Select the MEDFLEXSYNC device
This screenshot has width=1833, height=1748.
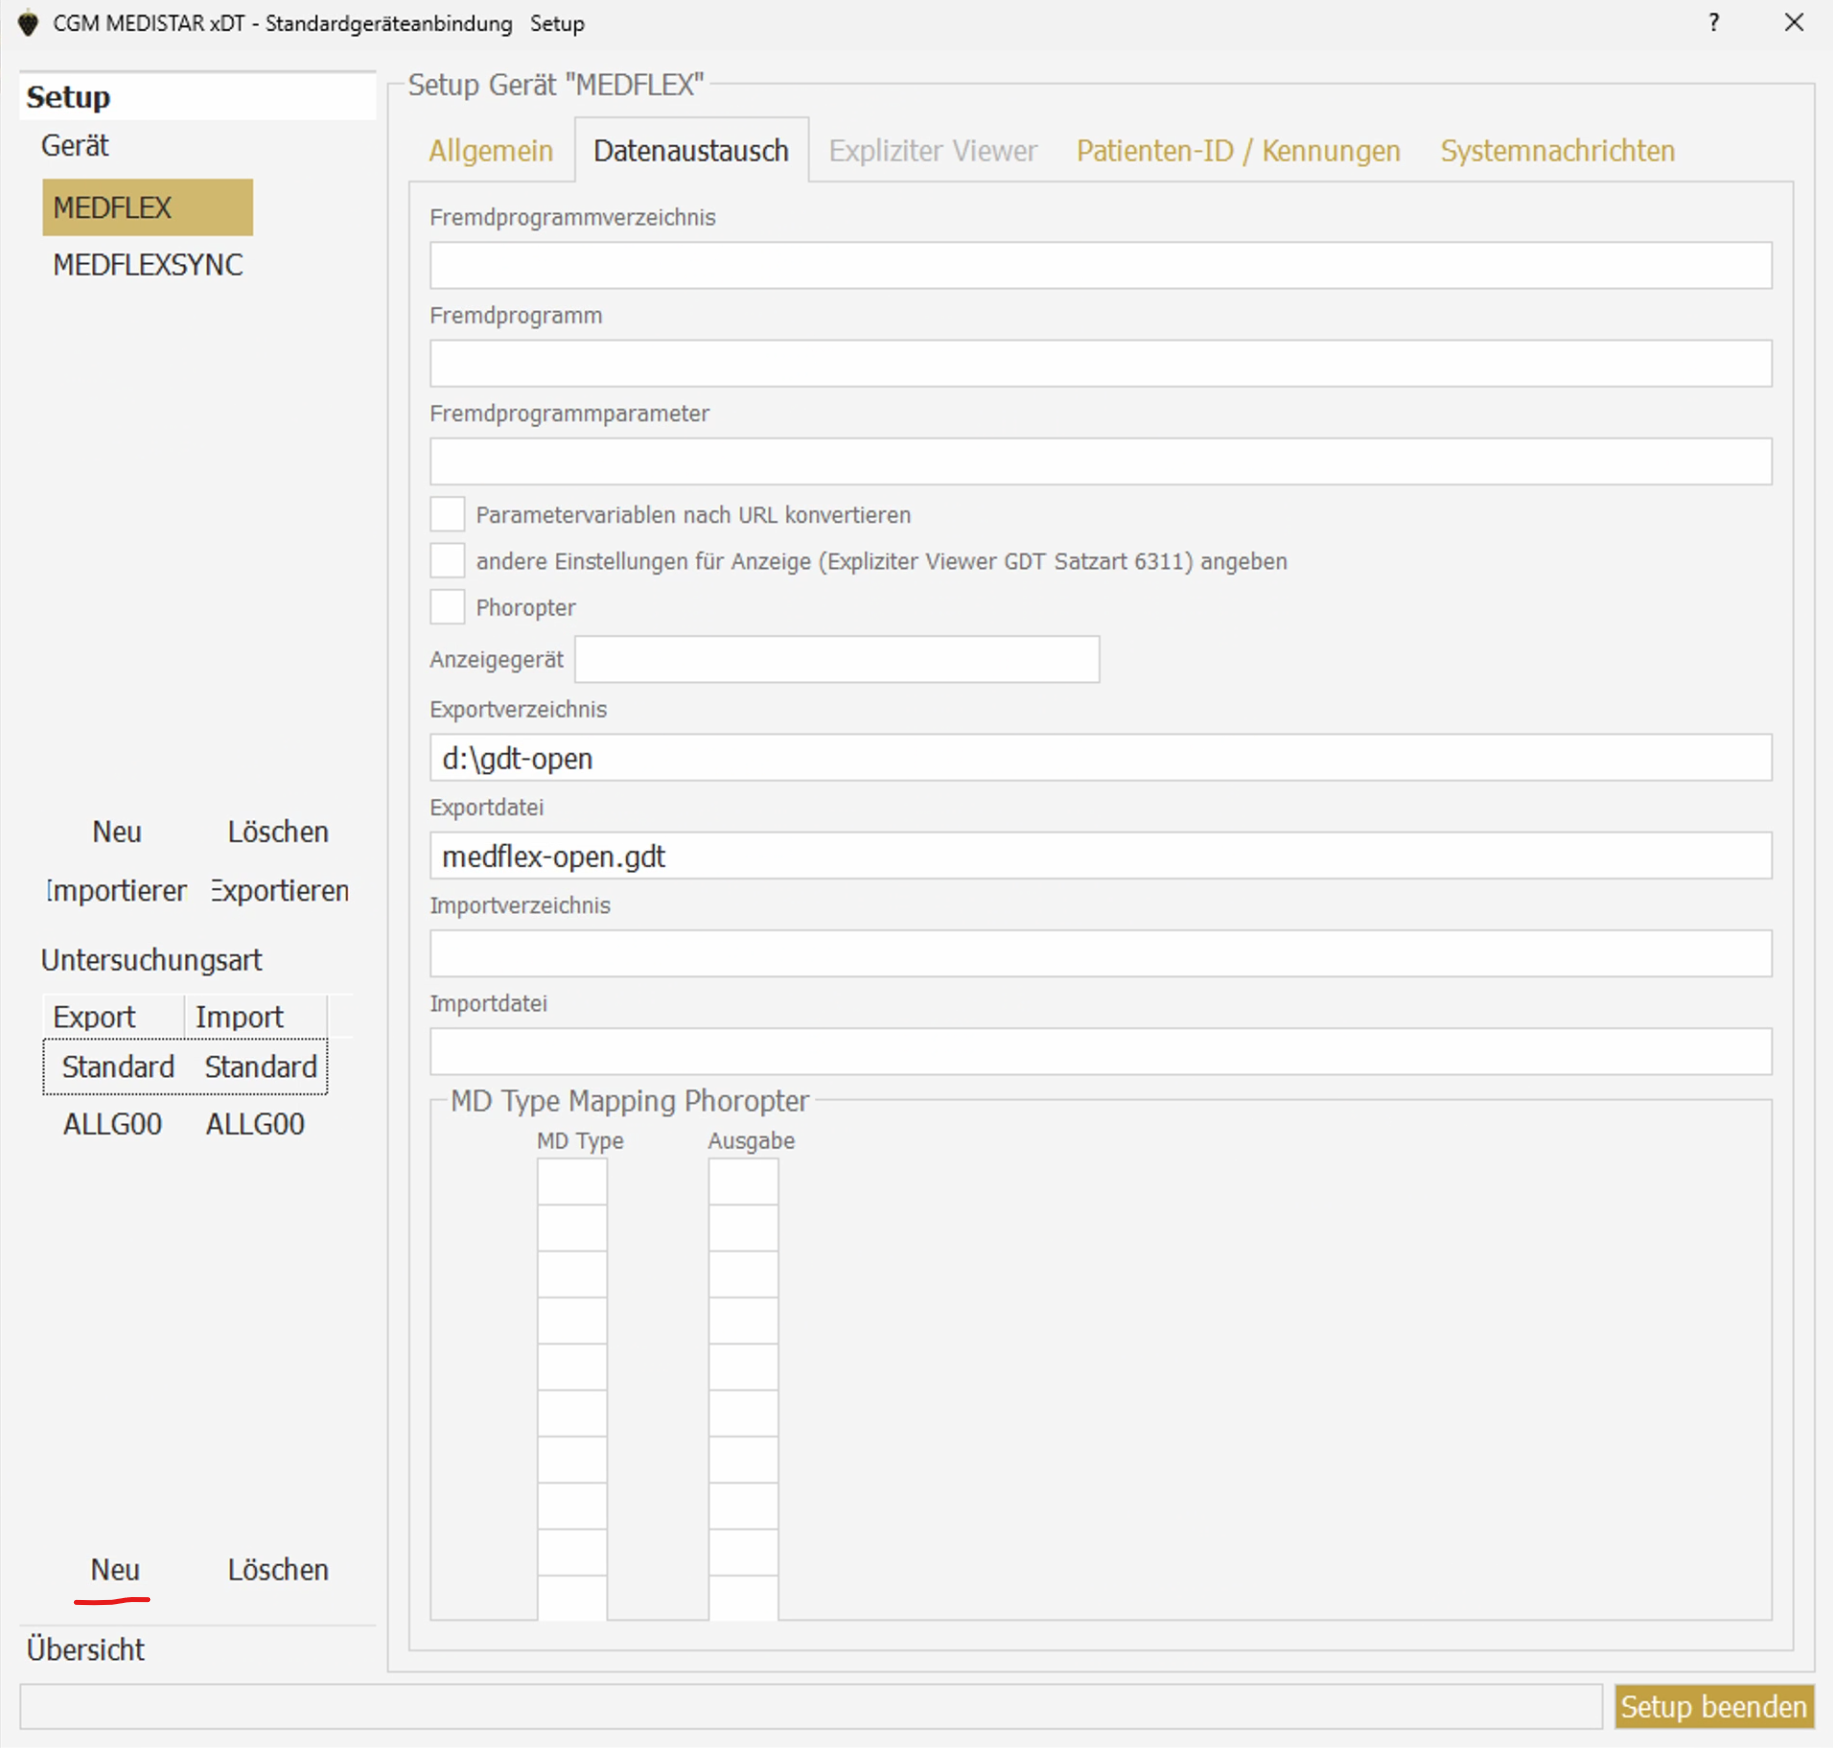click(148, 265)
